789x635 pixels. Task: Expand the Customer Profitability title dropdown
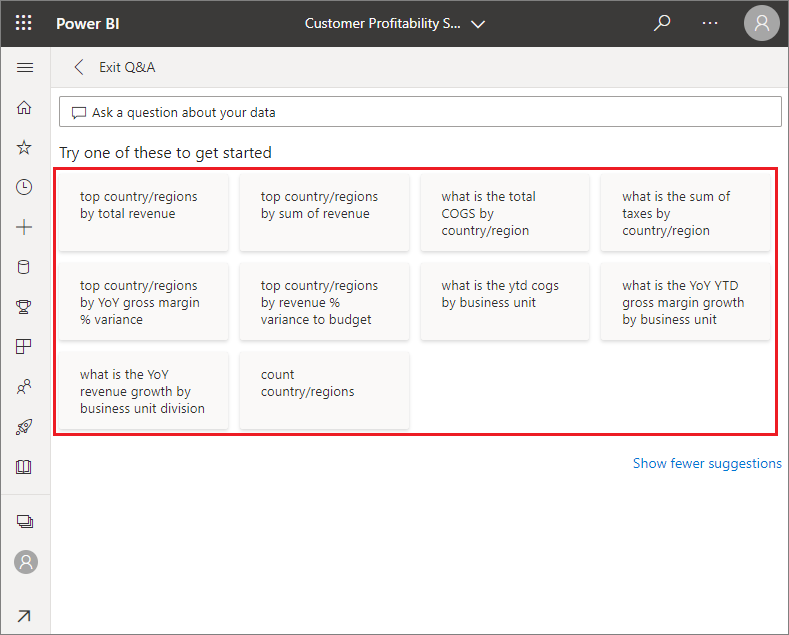(x=478, y=24)
